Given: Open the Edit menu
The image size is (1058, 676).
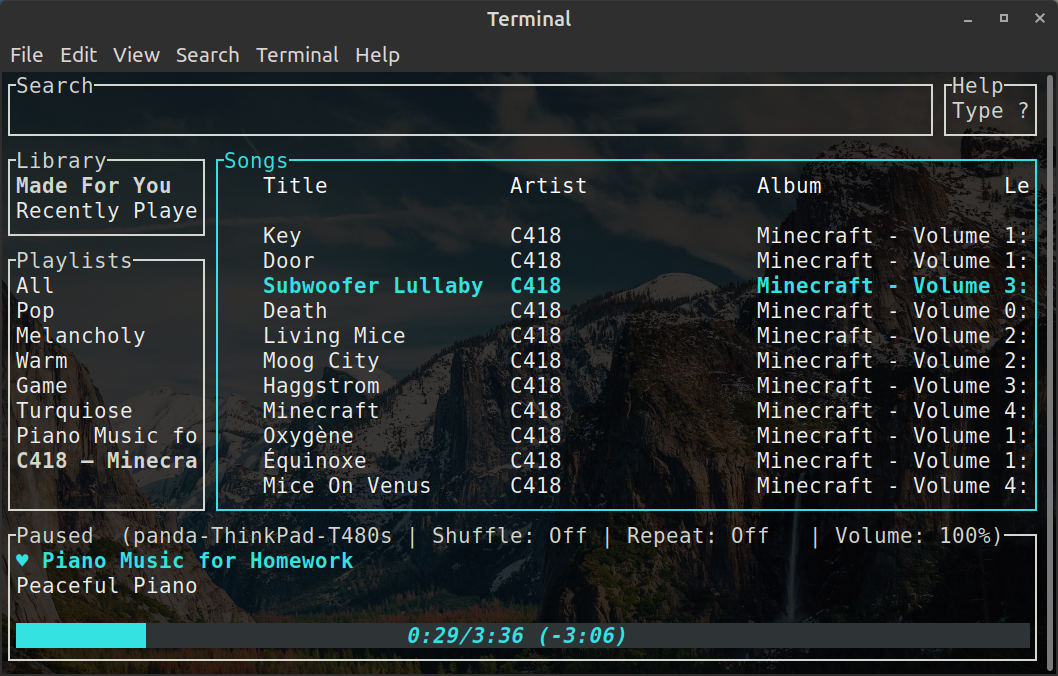Looking at the screenshot, I should pos(78,55).
